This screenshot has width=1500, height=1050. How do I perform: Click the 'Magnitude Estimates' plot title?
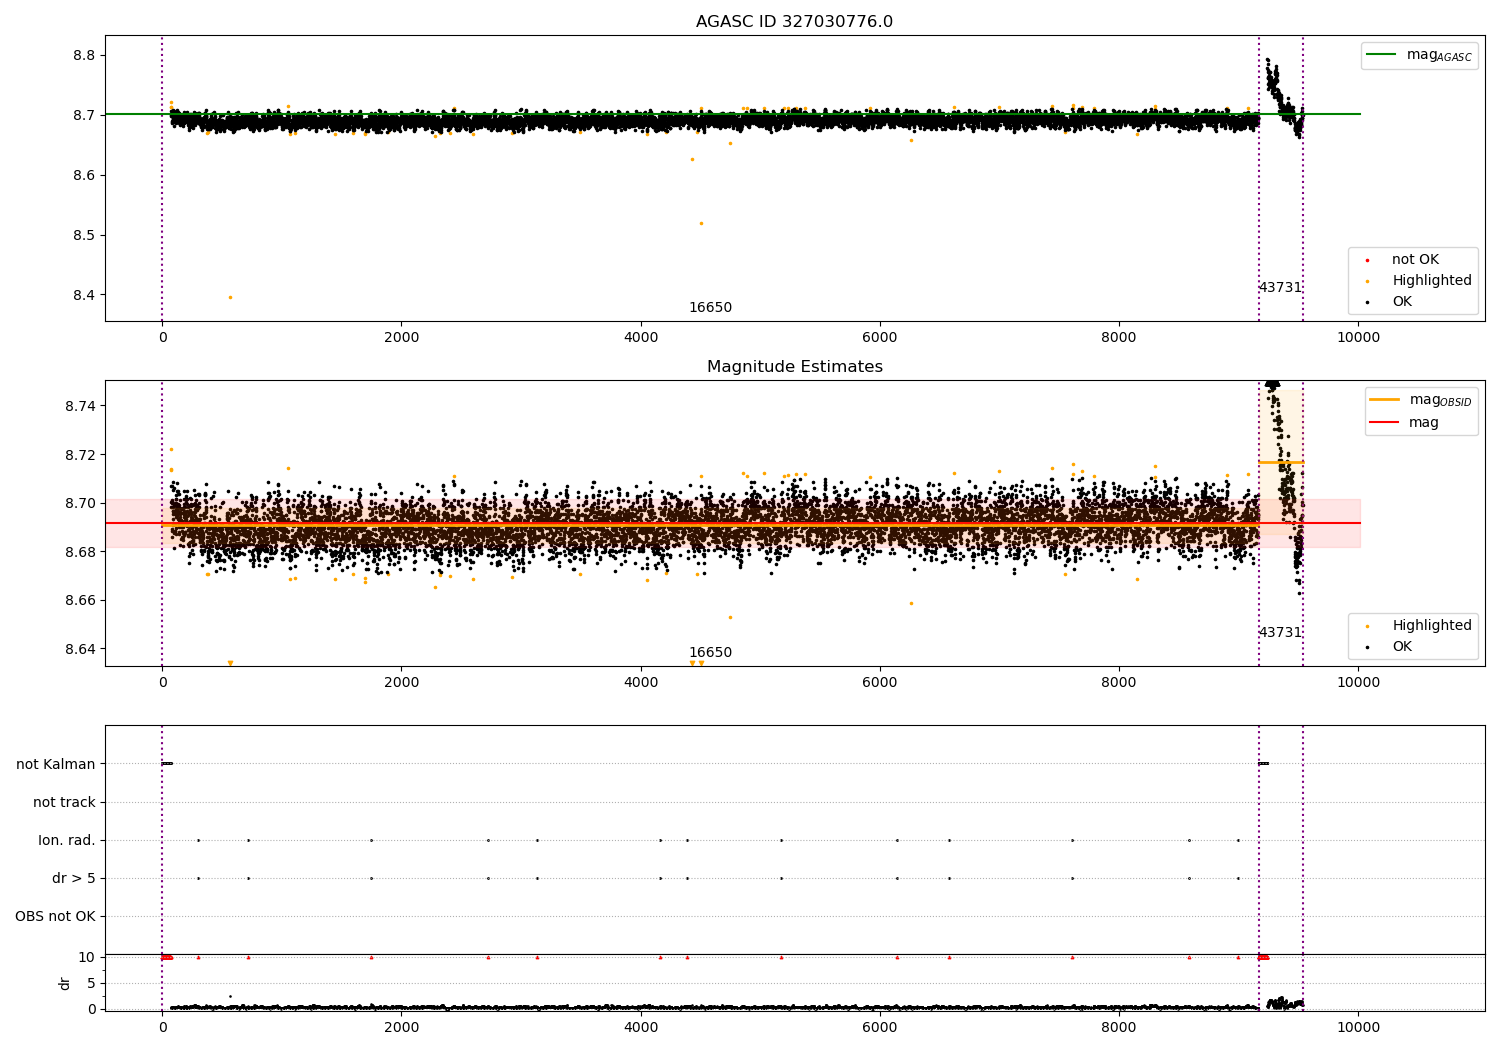(x=794, y=367)
